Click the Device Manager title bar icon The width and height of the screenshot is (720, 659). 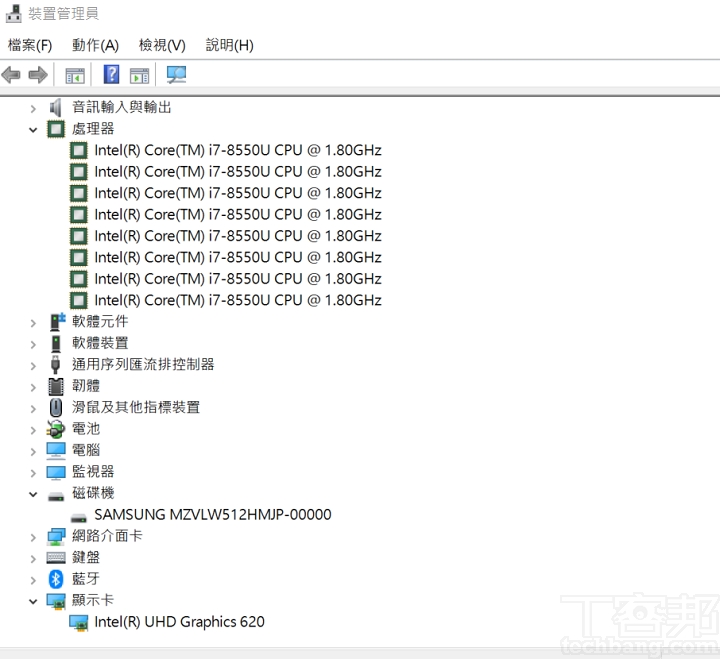click(x=13, y=13)
